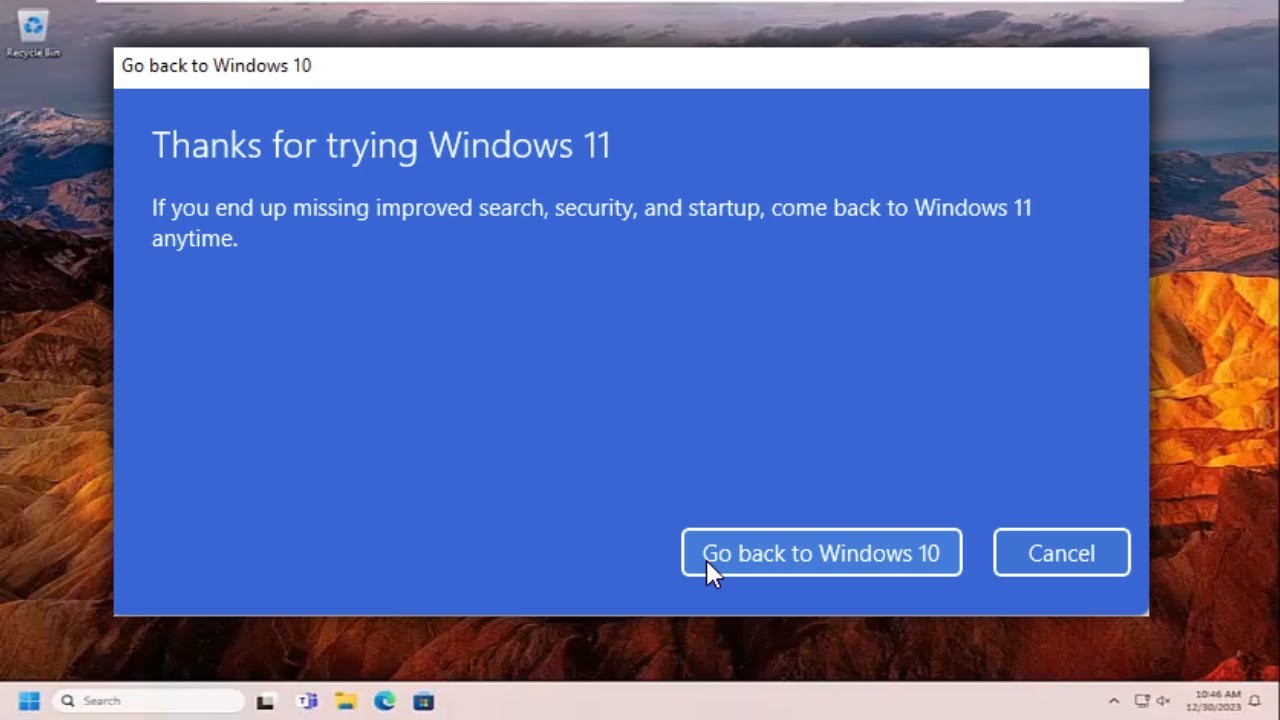Open the clock showing 10:46 AM
Viewport: 1280px width, 720px height.
pyautogui.click(x=1213, y=701)
